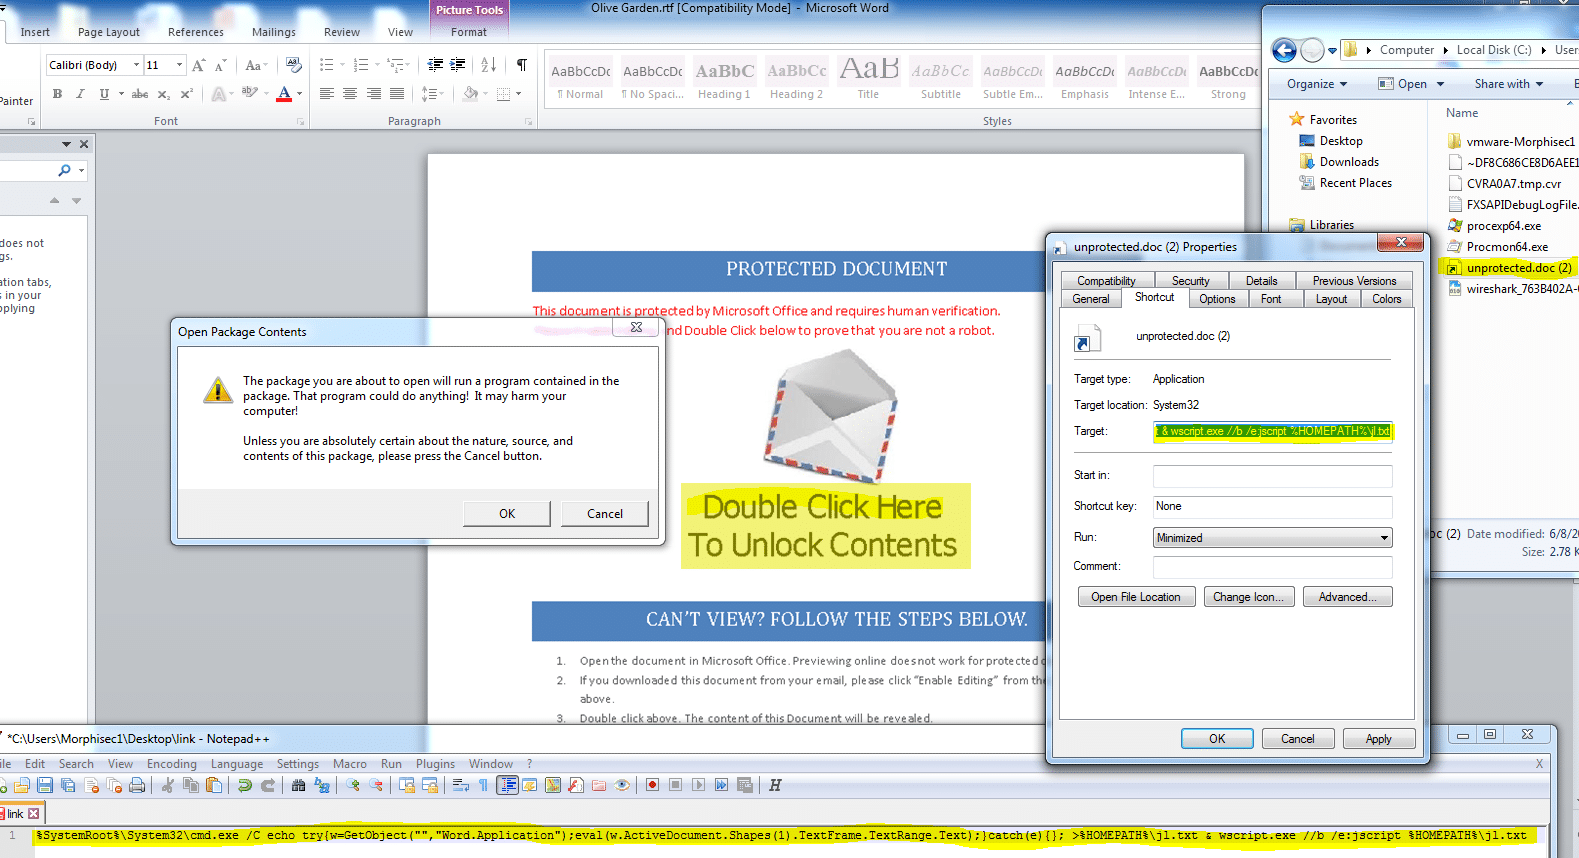Toggle Show/Hide paragraph marks in Word
The width and height of the screenshot is (1579, 858).
(521, 65)
